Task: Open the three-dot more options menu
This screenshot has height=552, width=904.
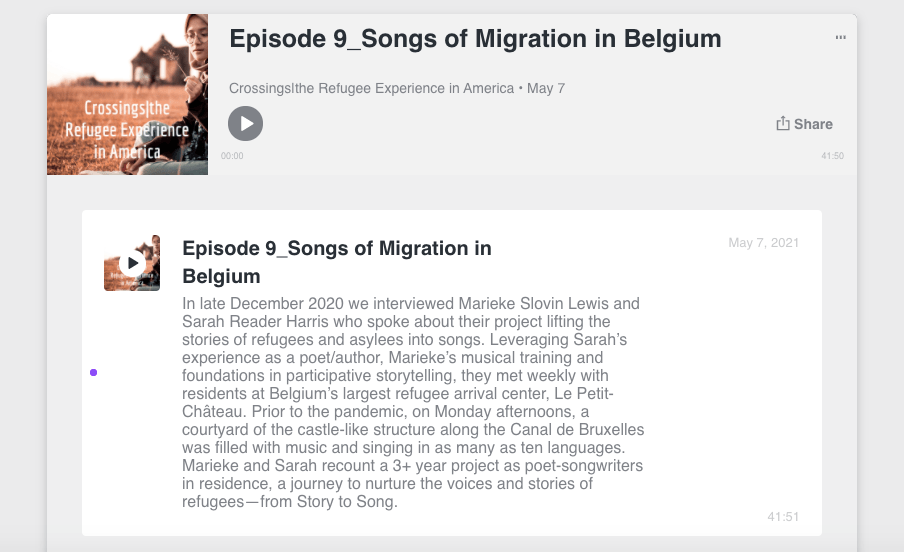Action: (x=840, y=38)
